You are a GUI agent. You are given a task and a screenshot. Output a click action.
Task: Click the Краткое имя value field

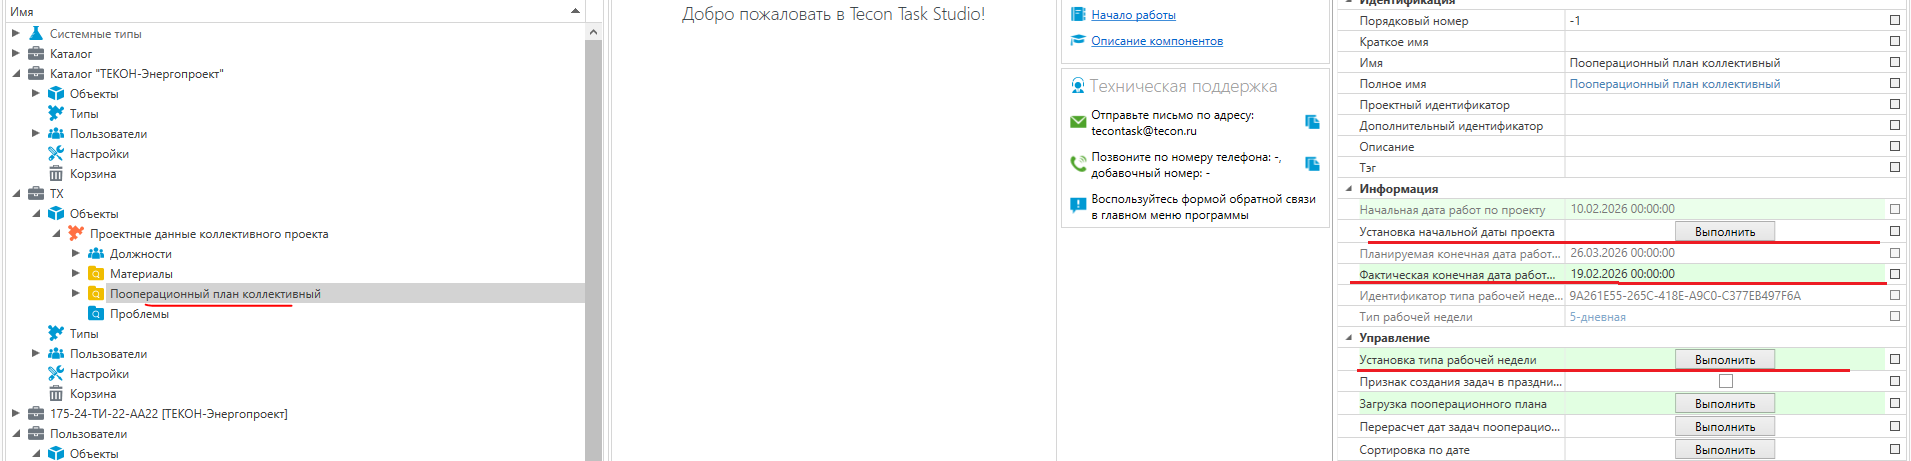(1720, 41)
